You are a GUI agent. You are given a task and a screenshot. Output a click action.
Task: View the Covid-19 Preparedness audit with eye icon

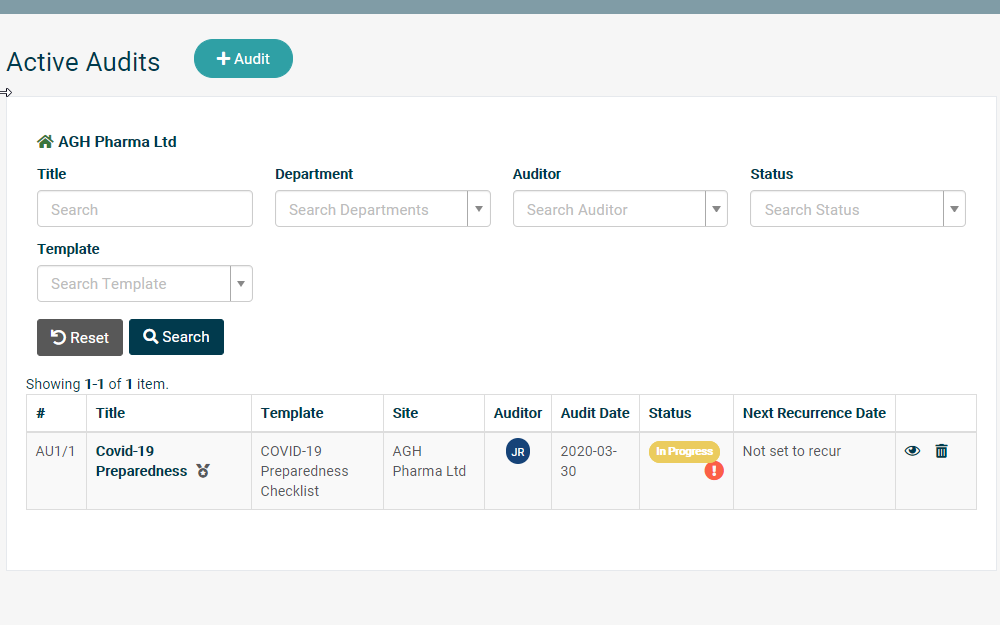913,451
